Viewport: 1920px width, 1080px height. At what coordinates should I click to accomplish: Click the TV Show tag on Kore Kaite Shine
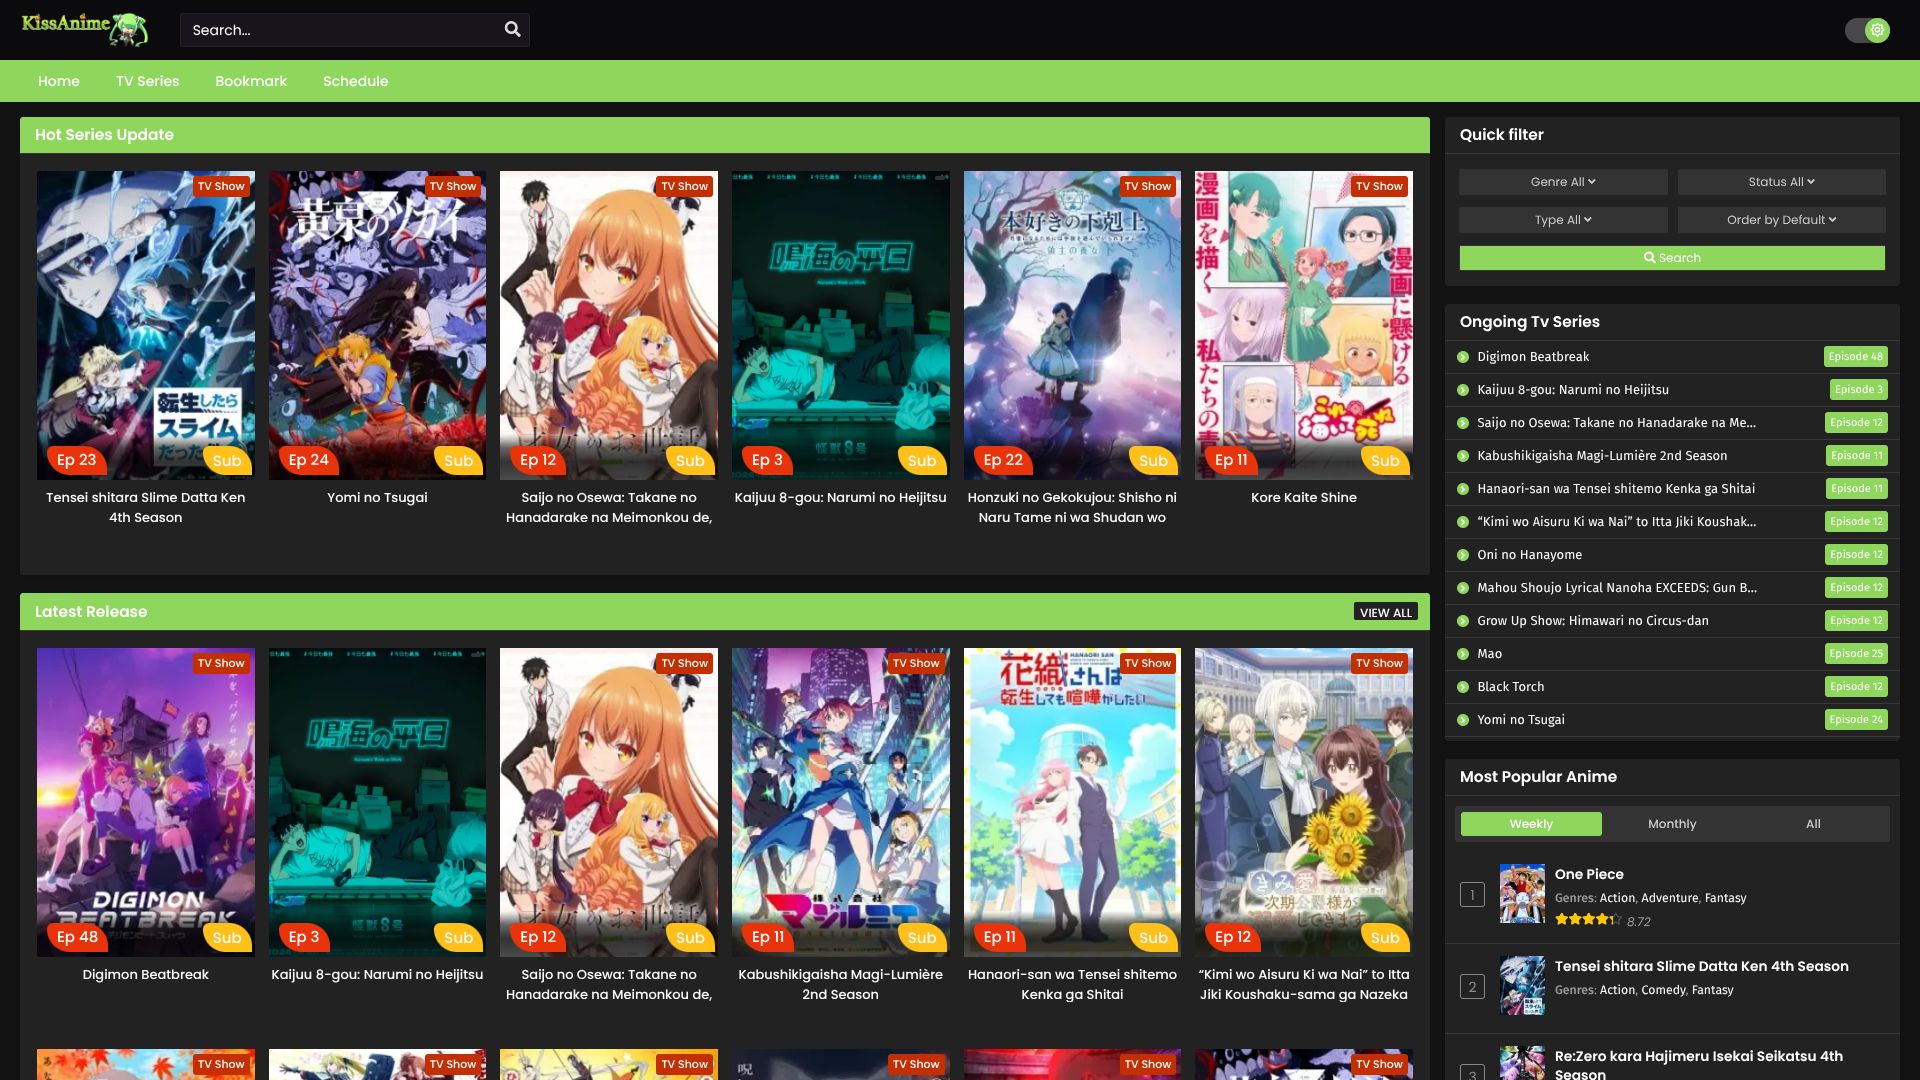tap(1379, 186)
